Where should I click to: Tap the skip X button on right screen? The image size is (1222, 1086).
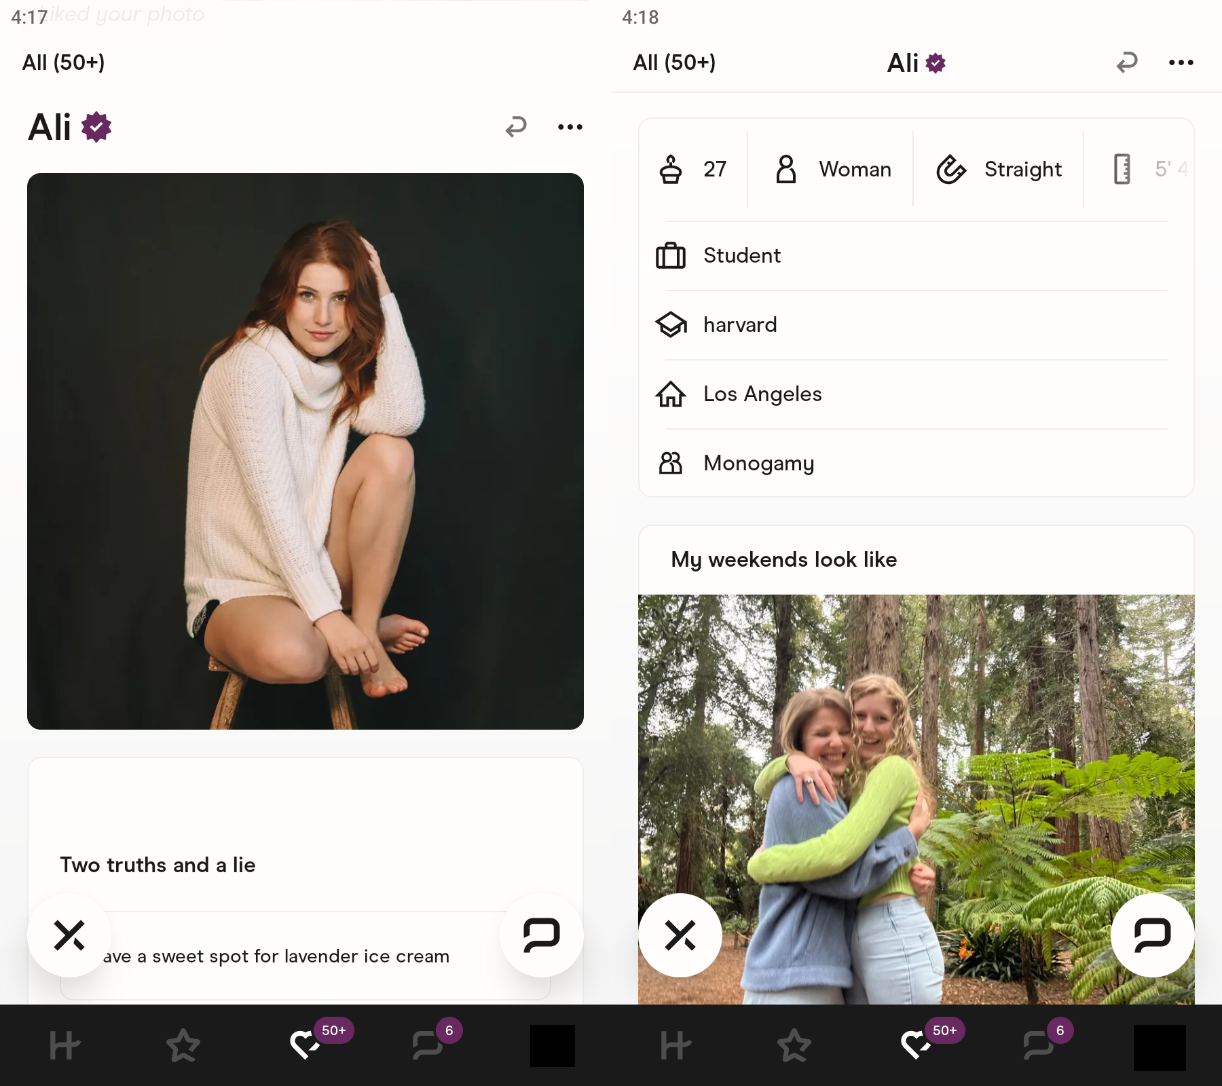[680, 935]
